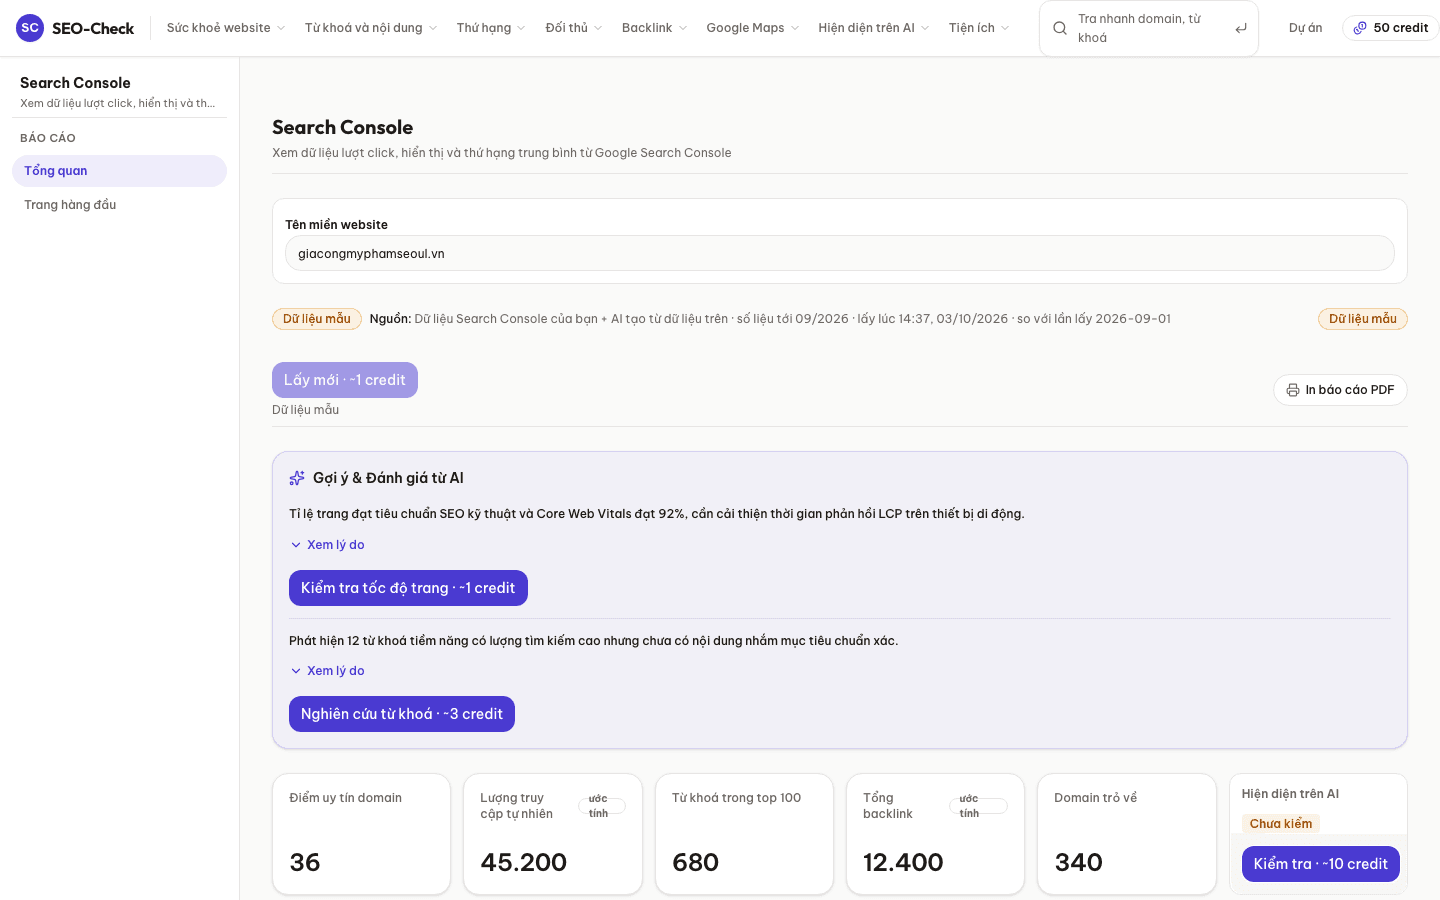Image resolution: width=1440 pixels, height=900 pixels.
Task: Click Kiểm tra -10 credit button
Action: coord(1321,864)
